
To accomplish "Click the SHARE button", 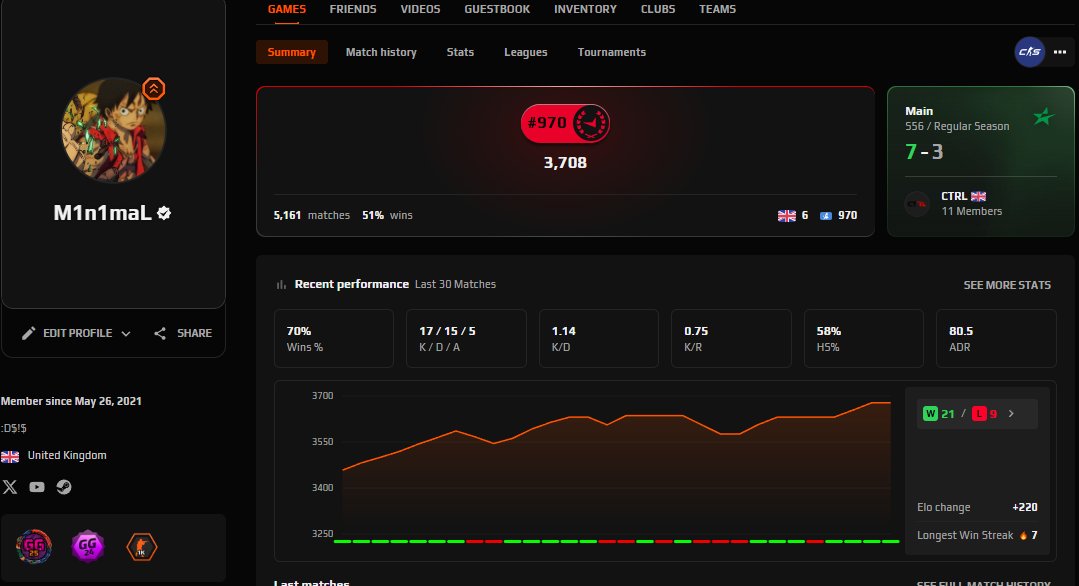I will coord(182,333).
